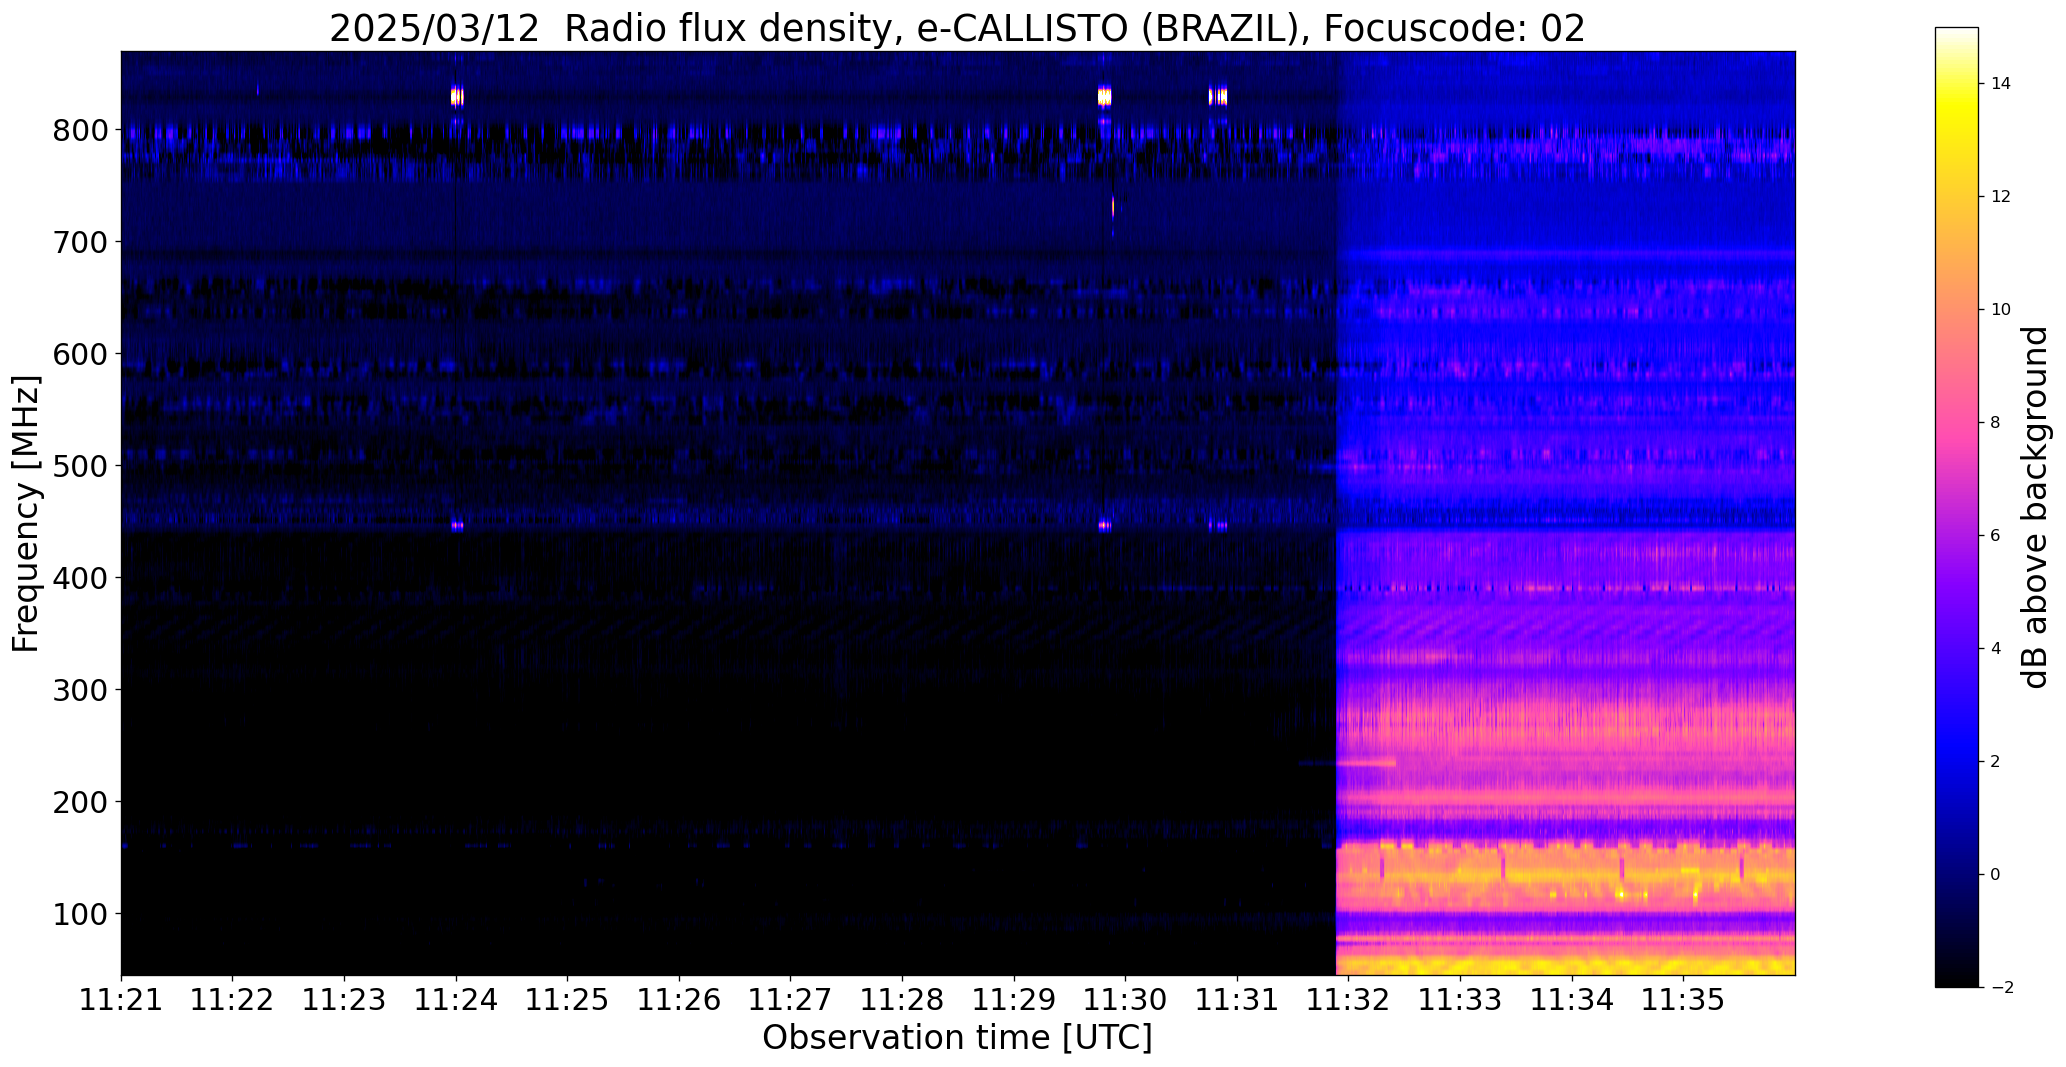
Task: Click the 100 frequency tick label
Action: point(80,914)
